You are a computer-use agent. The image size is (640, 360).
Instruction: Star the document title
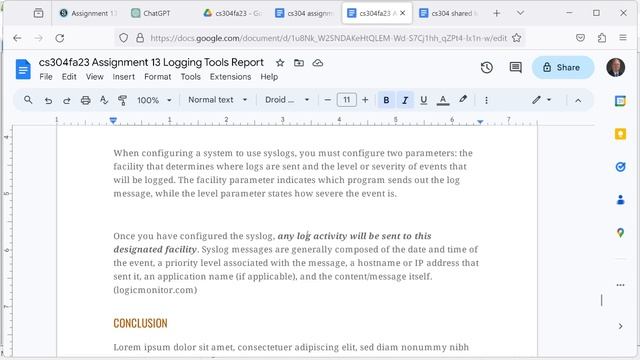(280, 63)
